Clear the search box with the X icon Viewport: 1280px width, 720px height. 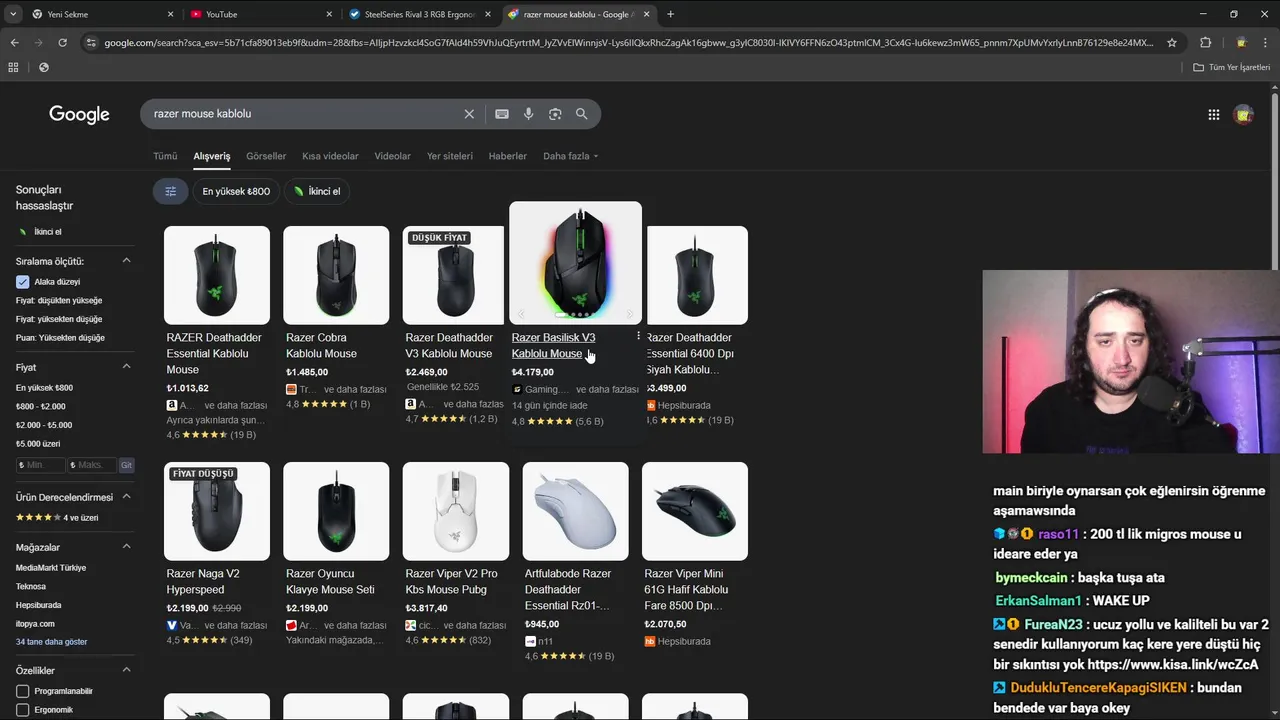click(469, 114)
